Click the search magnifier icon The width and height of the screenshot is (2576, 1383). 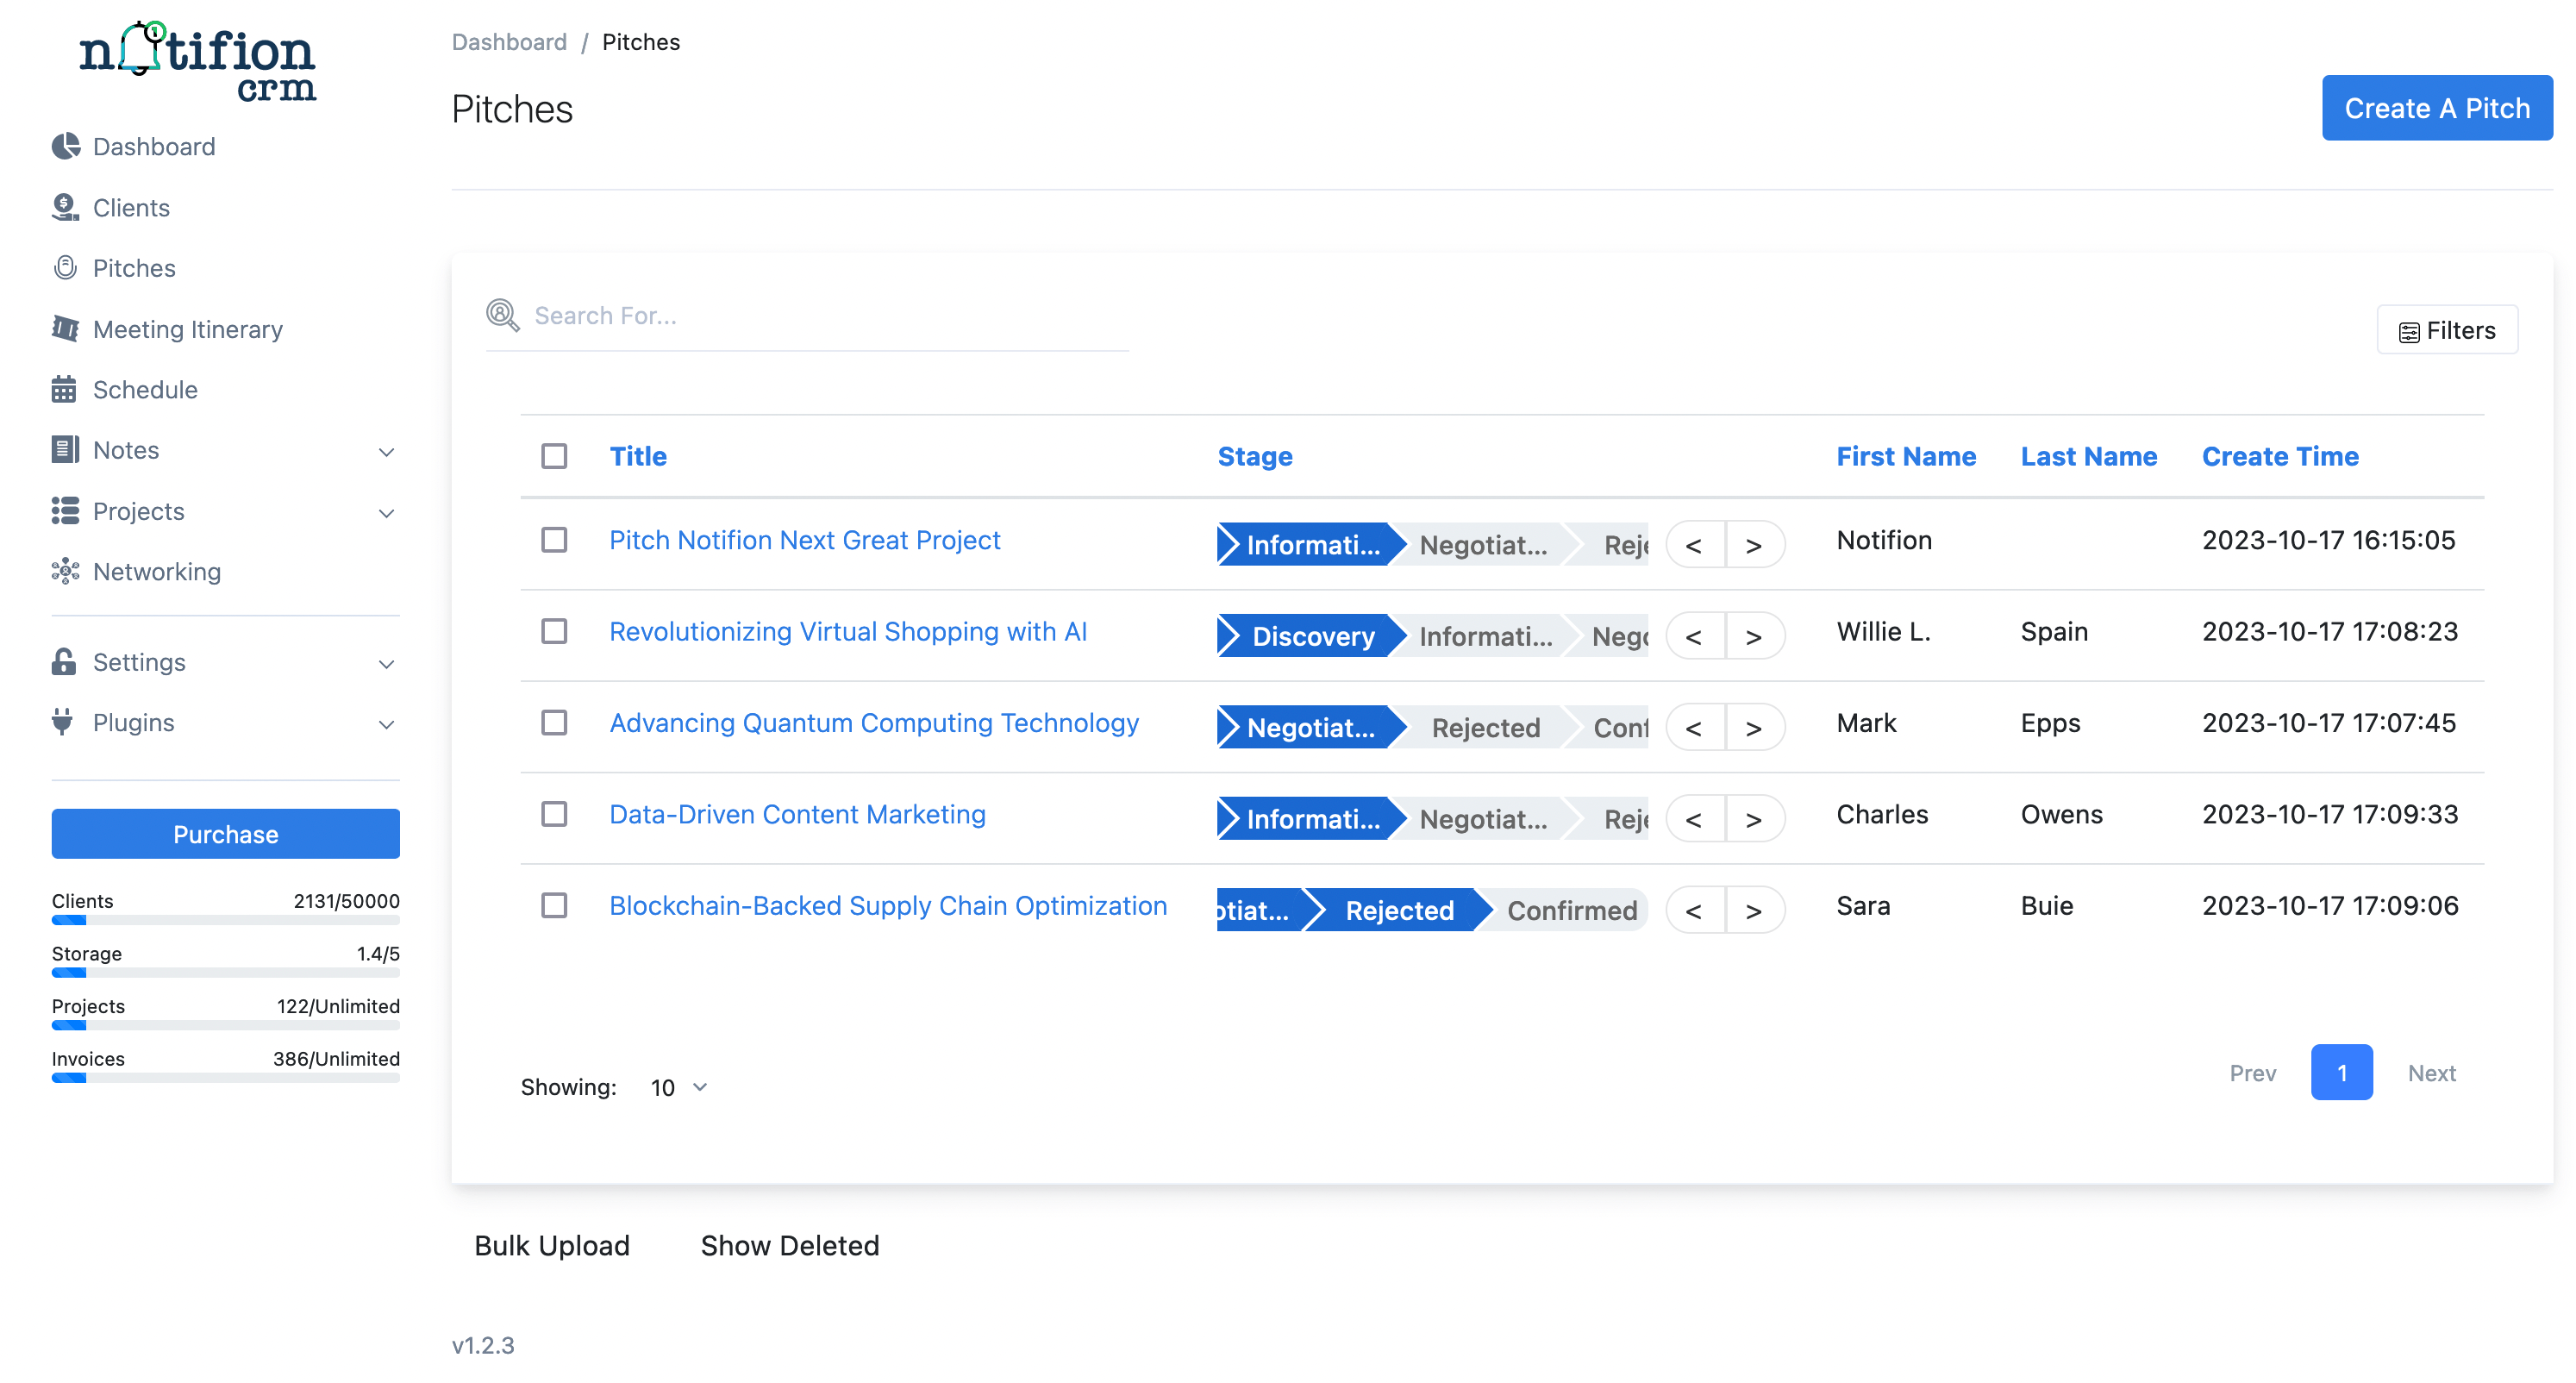point(502,315)
